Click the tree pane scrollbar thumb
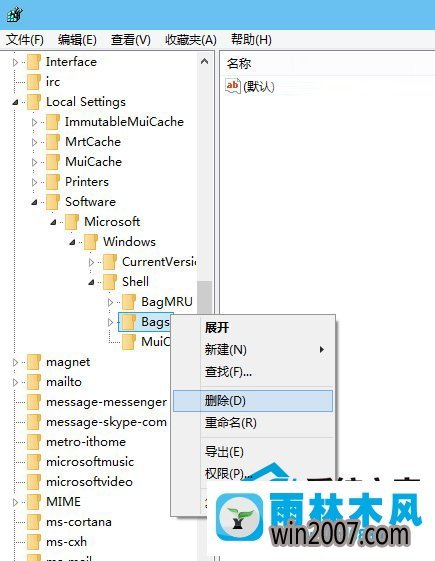This screenshot has height=561, width=435. [x=205, y=297]
